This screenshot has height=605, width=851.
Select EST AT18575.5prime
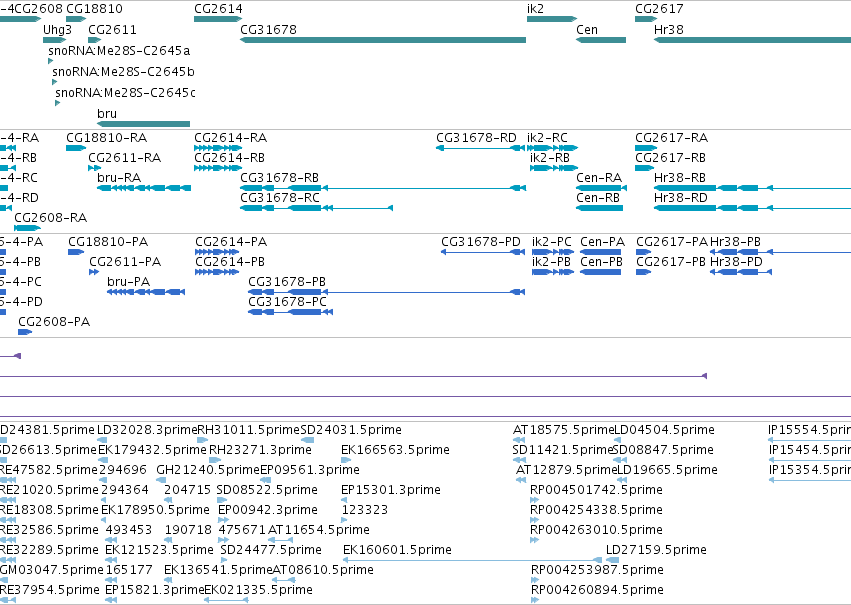click(563, 430)
